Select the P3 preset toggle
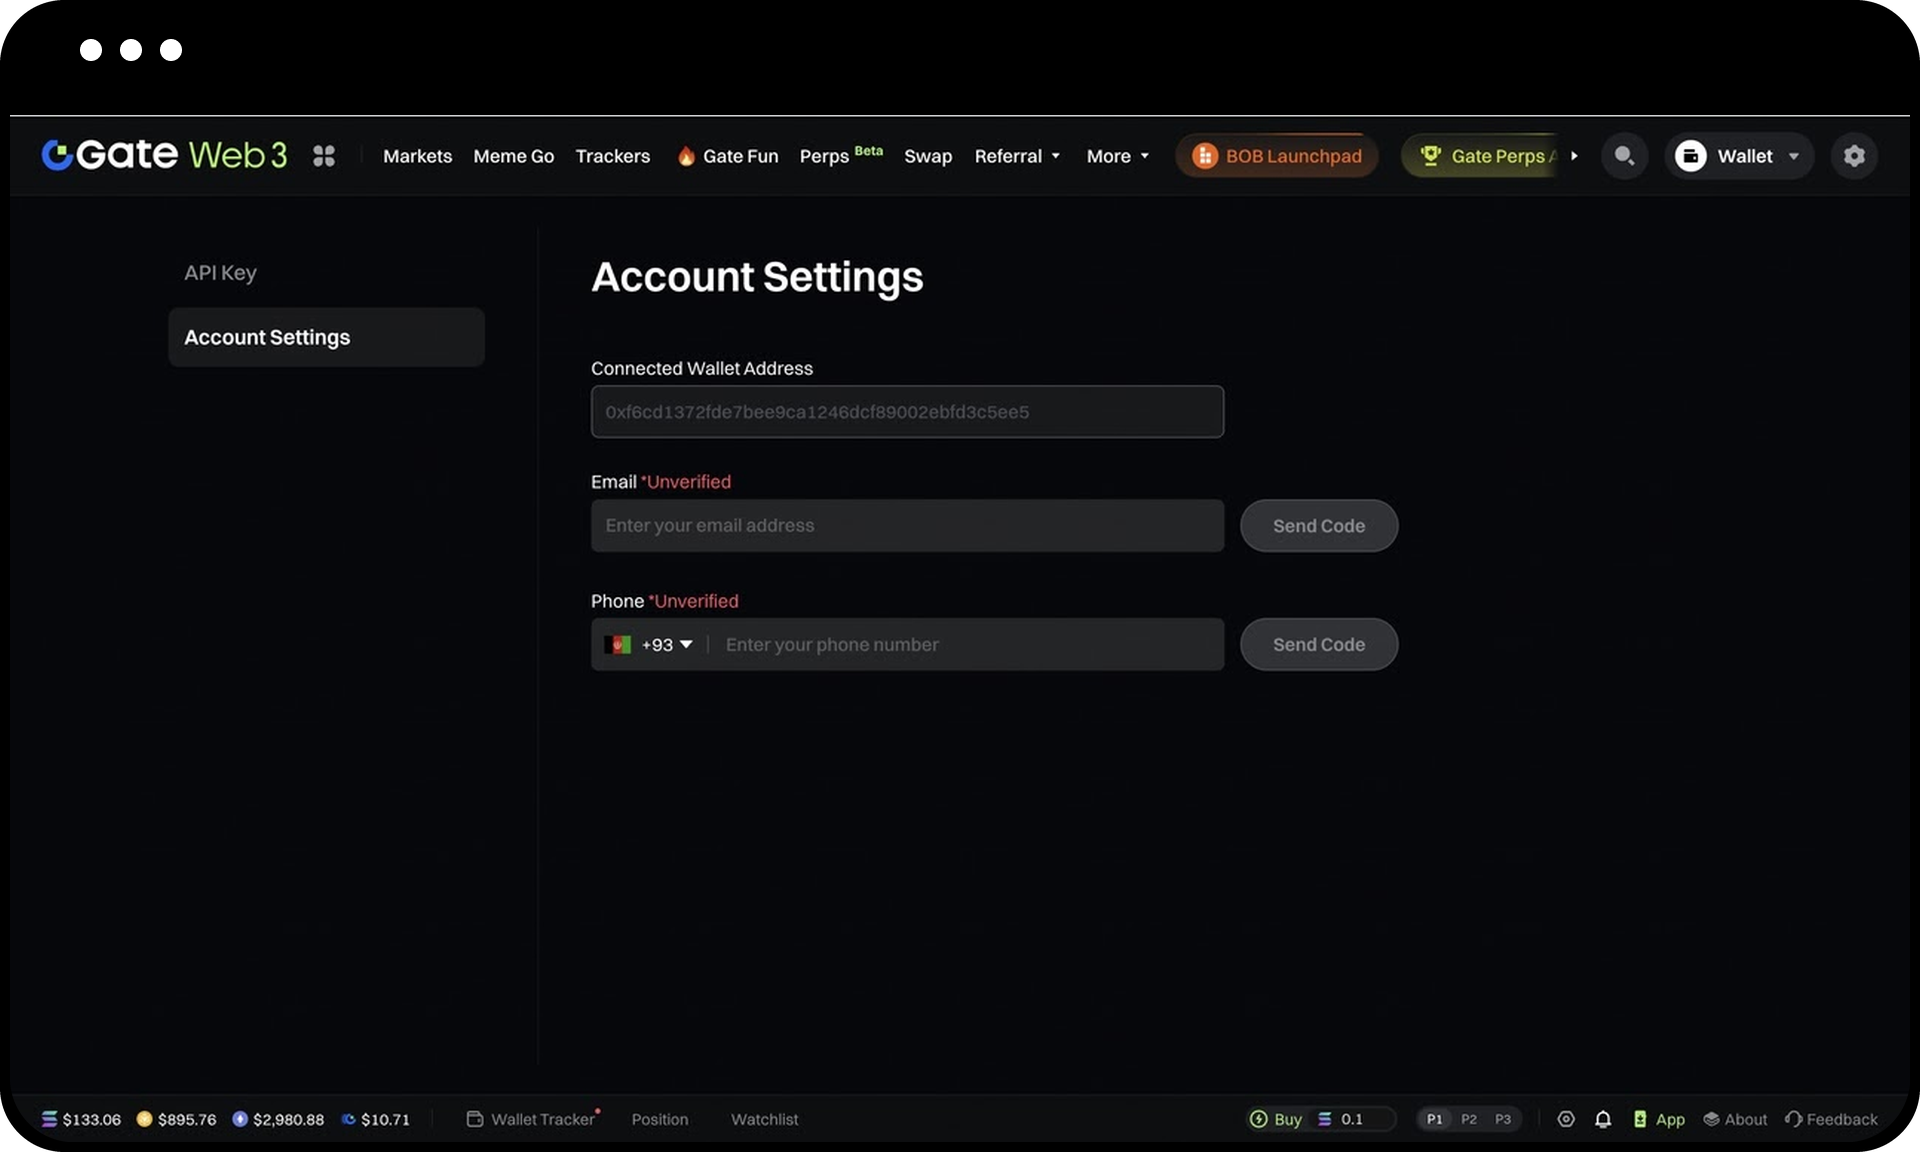The image size is (1920, 1152). (1502, 1119)
